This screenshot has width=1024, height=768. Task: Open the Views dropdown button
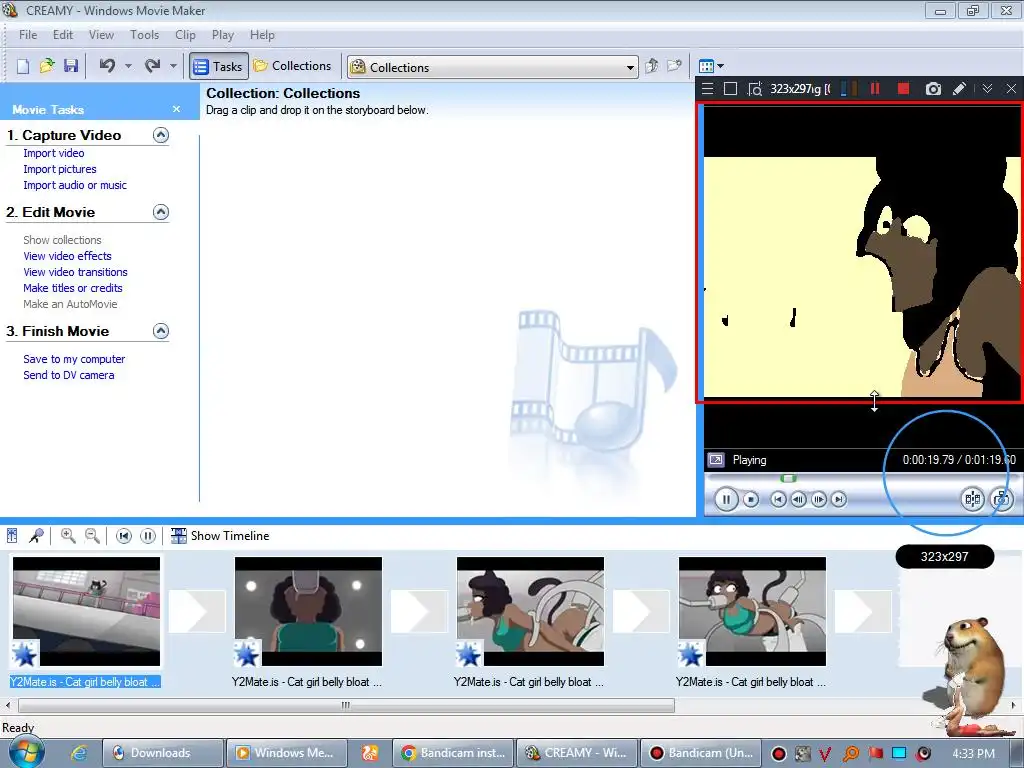[711, 66]
